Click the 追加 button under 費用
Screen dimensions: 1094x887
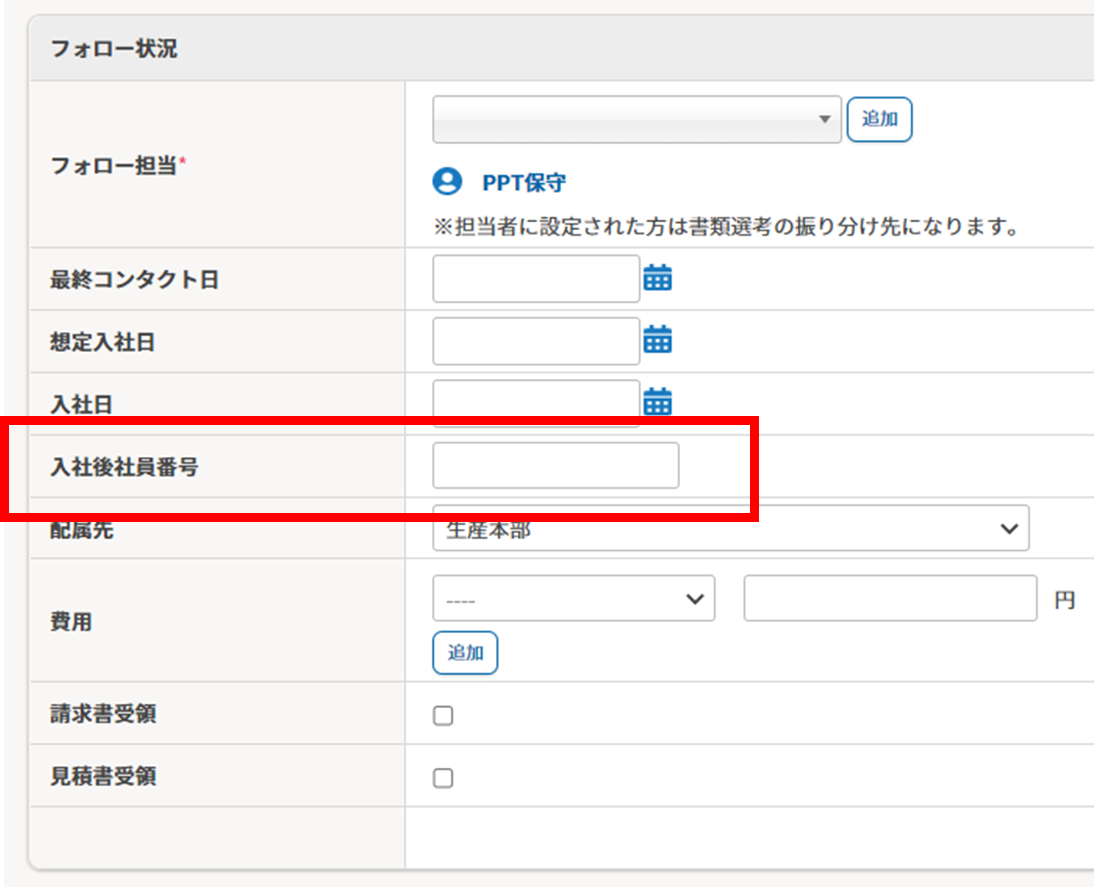click(465, 653)
